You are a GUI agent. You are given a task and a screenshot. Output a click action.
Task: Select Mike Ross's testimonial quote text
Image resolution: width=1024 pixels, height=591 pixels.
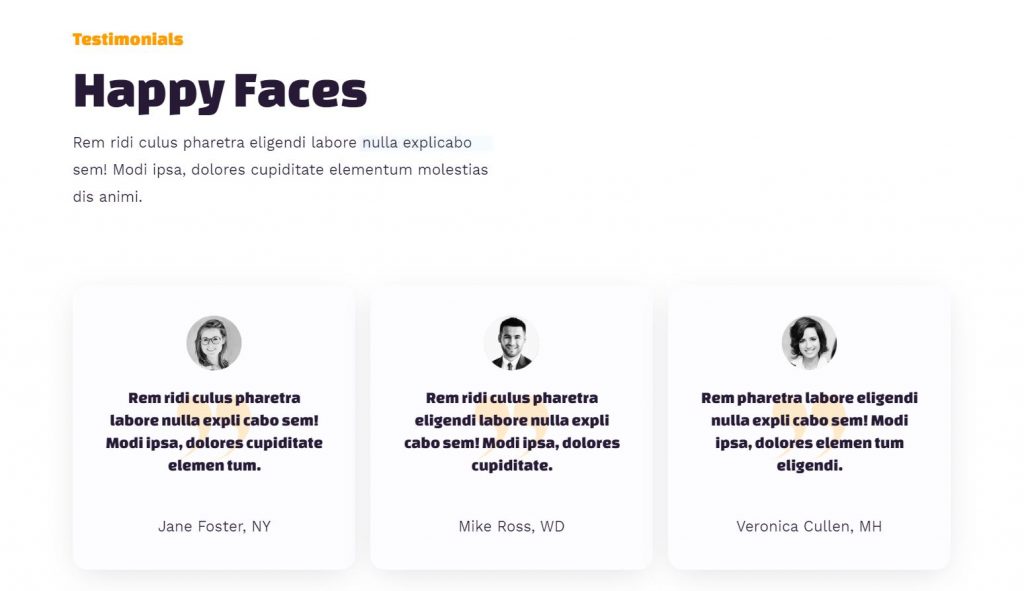click(511, 432)
